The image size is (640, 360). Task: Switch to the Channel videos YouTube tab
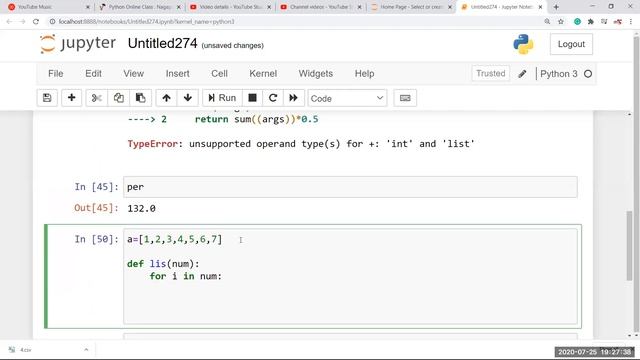(321, 7)
